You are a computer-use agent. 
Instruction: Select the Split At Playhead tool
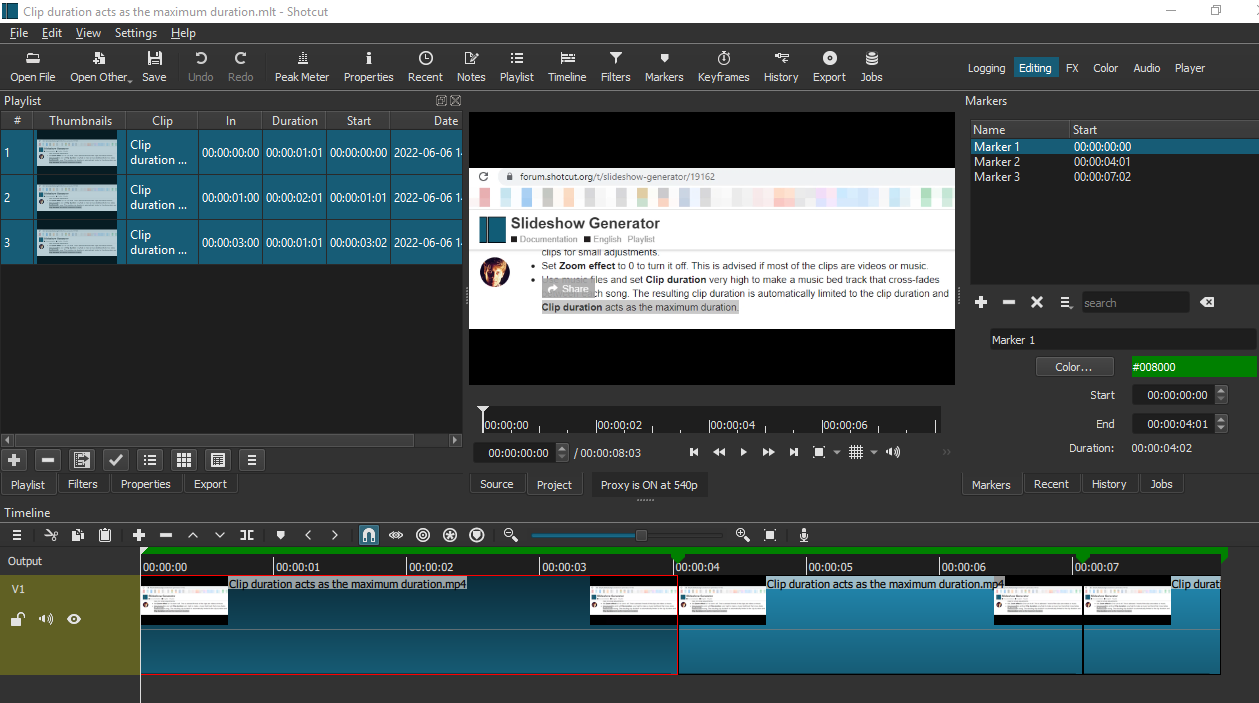coord(247,534)
